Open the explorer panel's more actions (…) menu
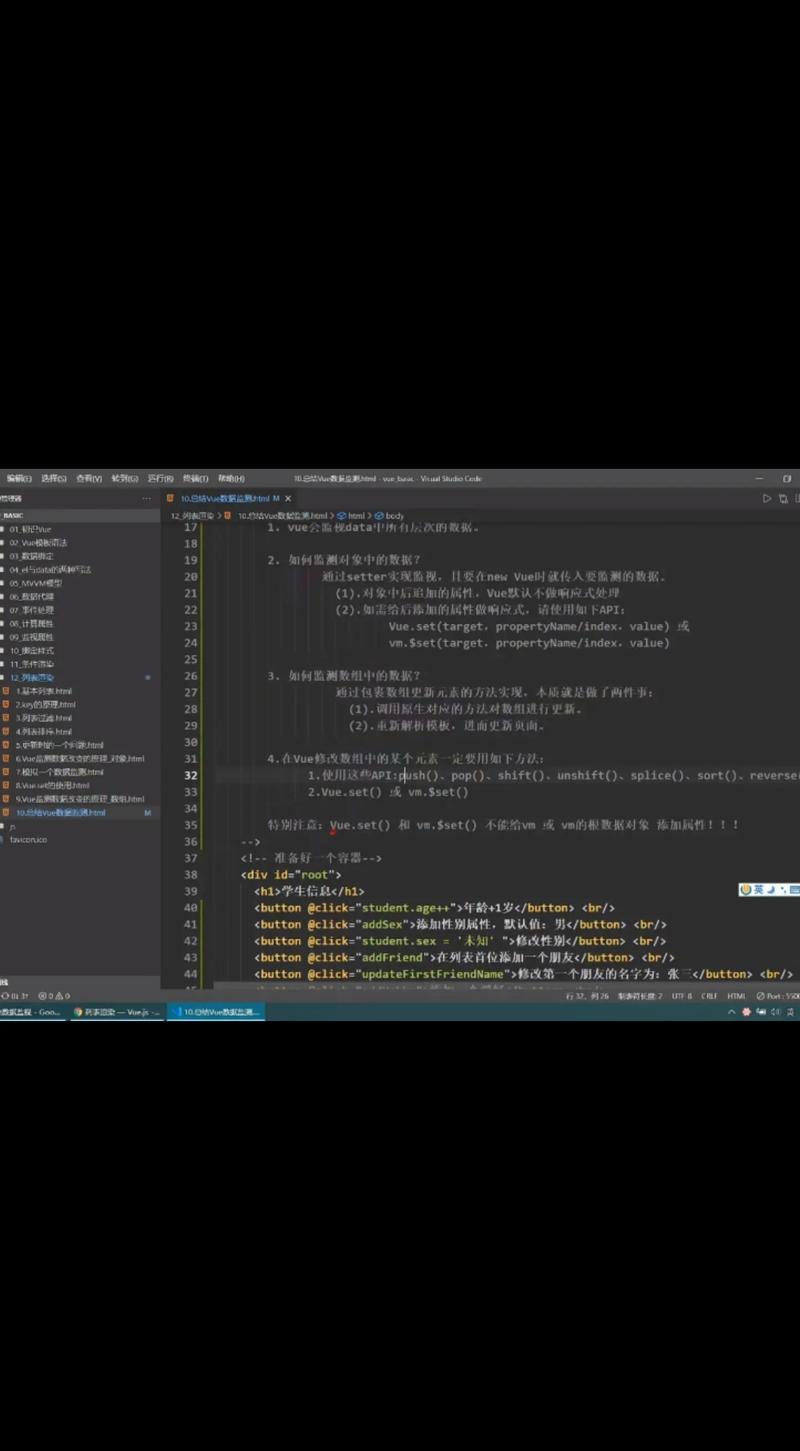The height and width of the screenshot is (1451, 800). pos(147,498)
